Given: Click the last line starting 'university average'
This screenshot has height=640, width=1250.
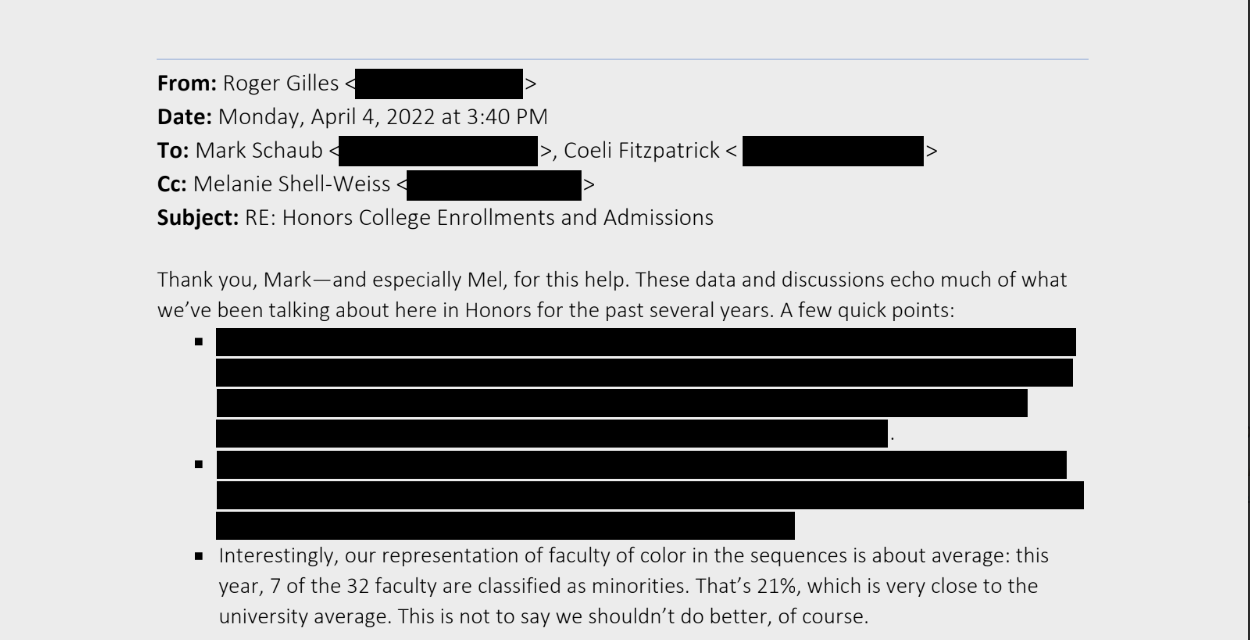Looking at the screenshot, I should [x=543, y=617].
